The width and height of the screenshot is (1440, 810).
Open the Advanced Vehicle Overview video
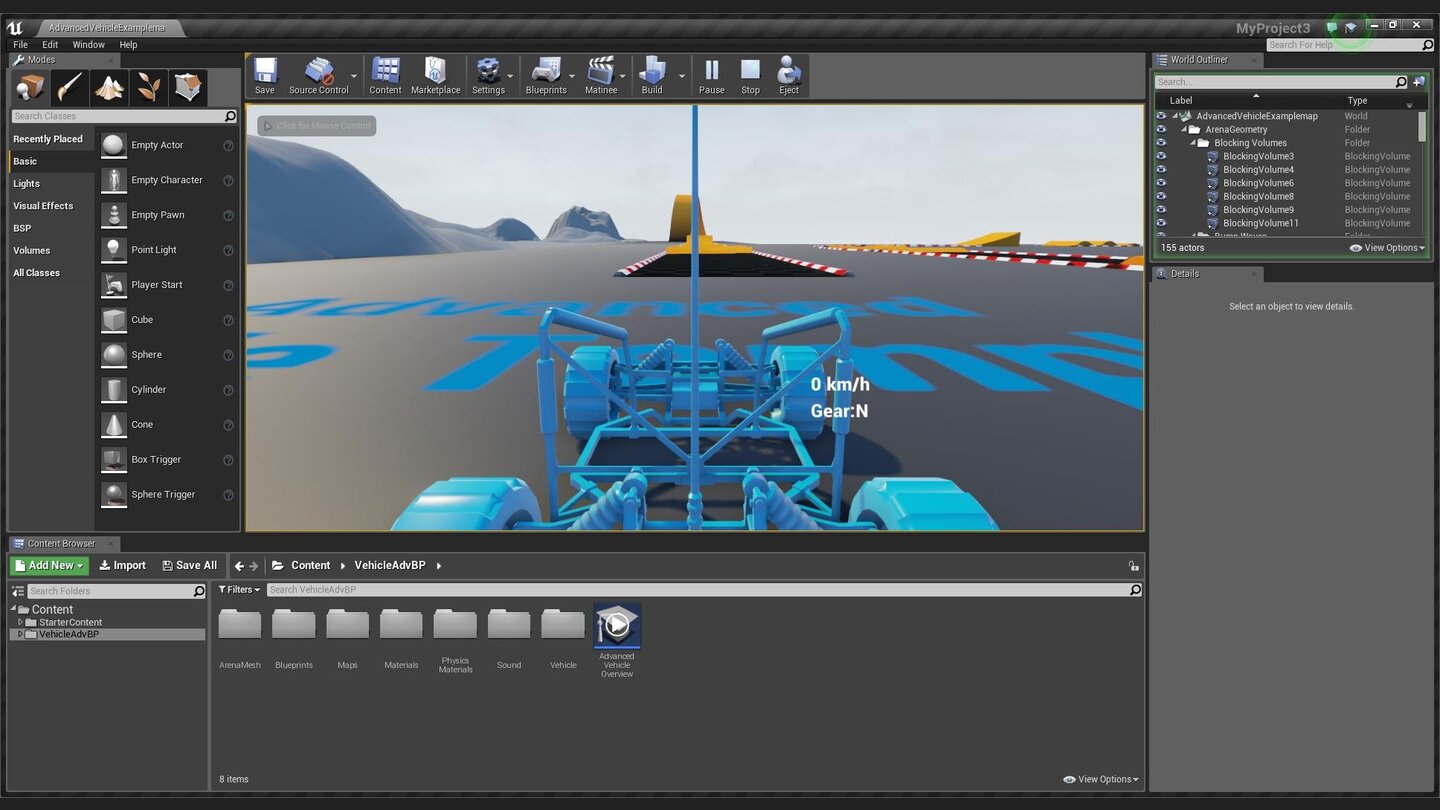(617, 625)
